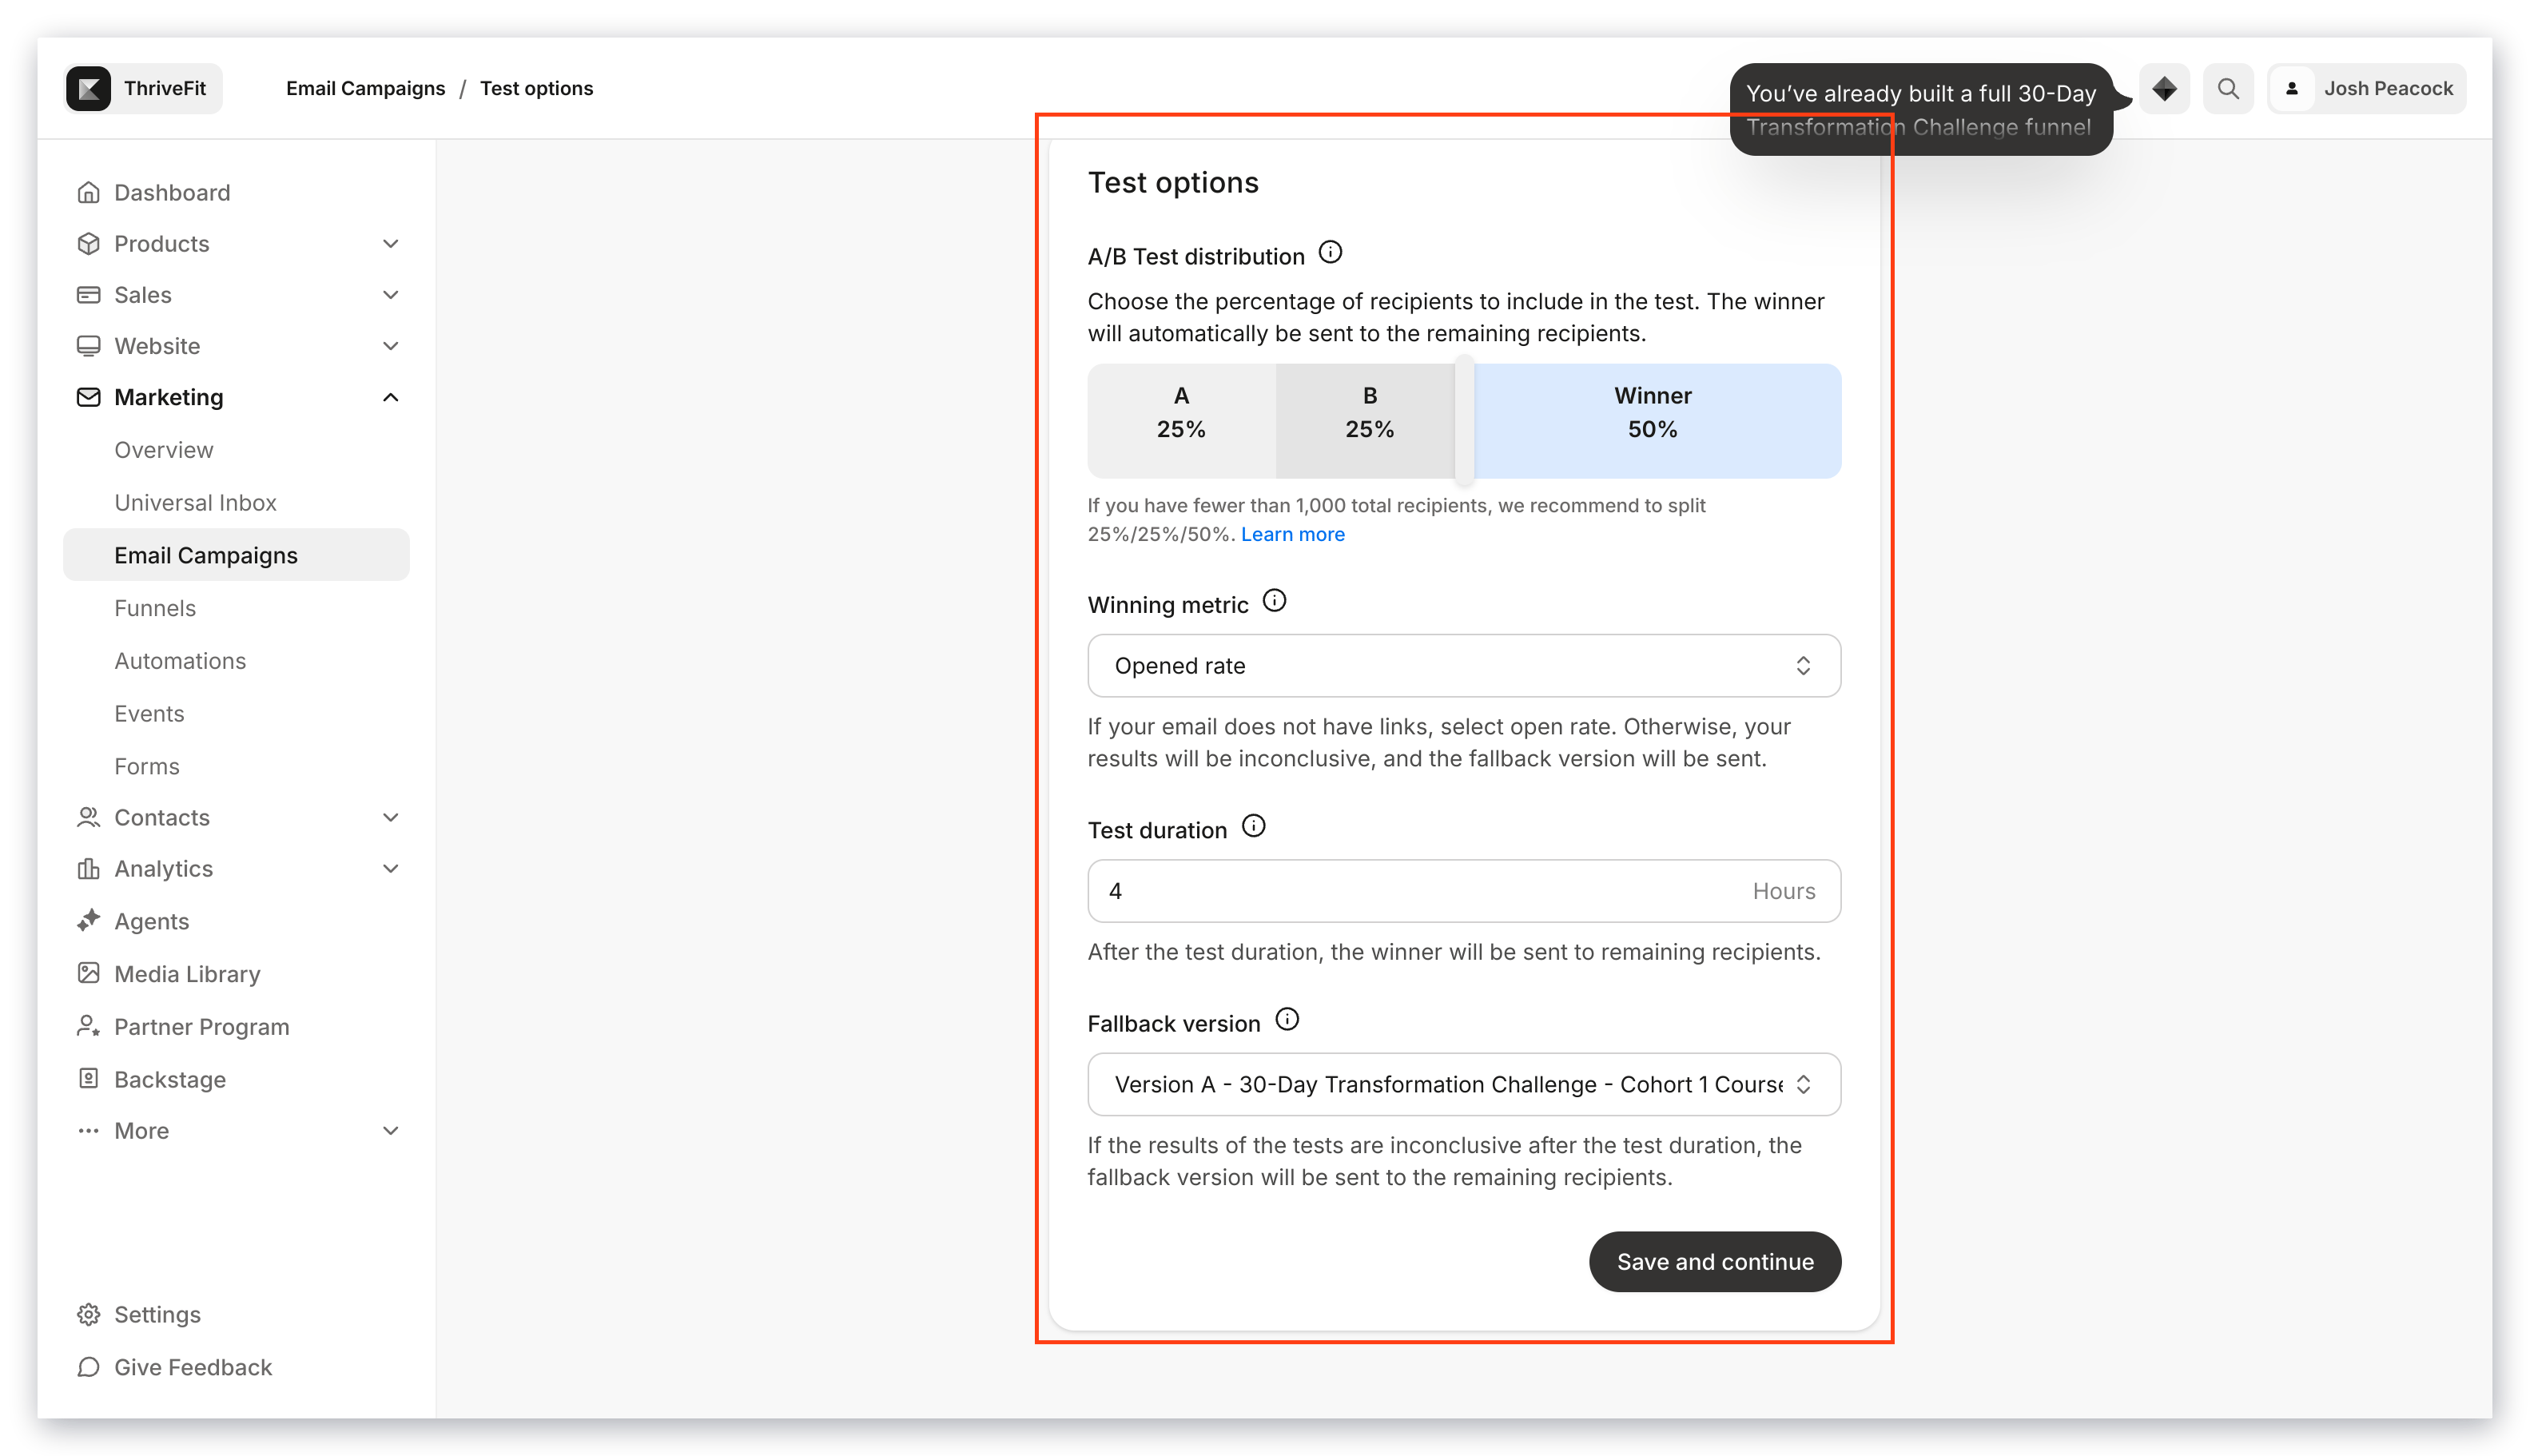Collapse the Marketing section chevron
This screenshot has width=2530, height=1456.
point(391,397)
